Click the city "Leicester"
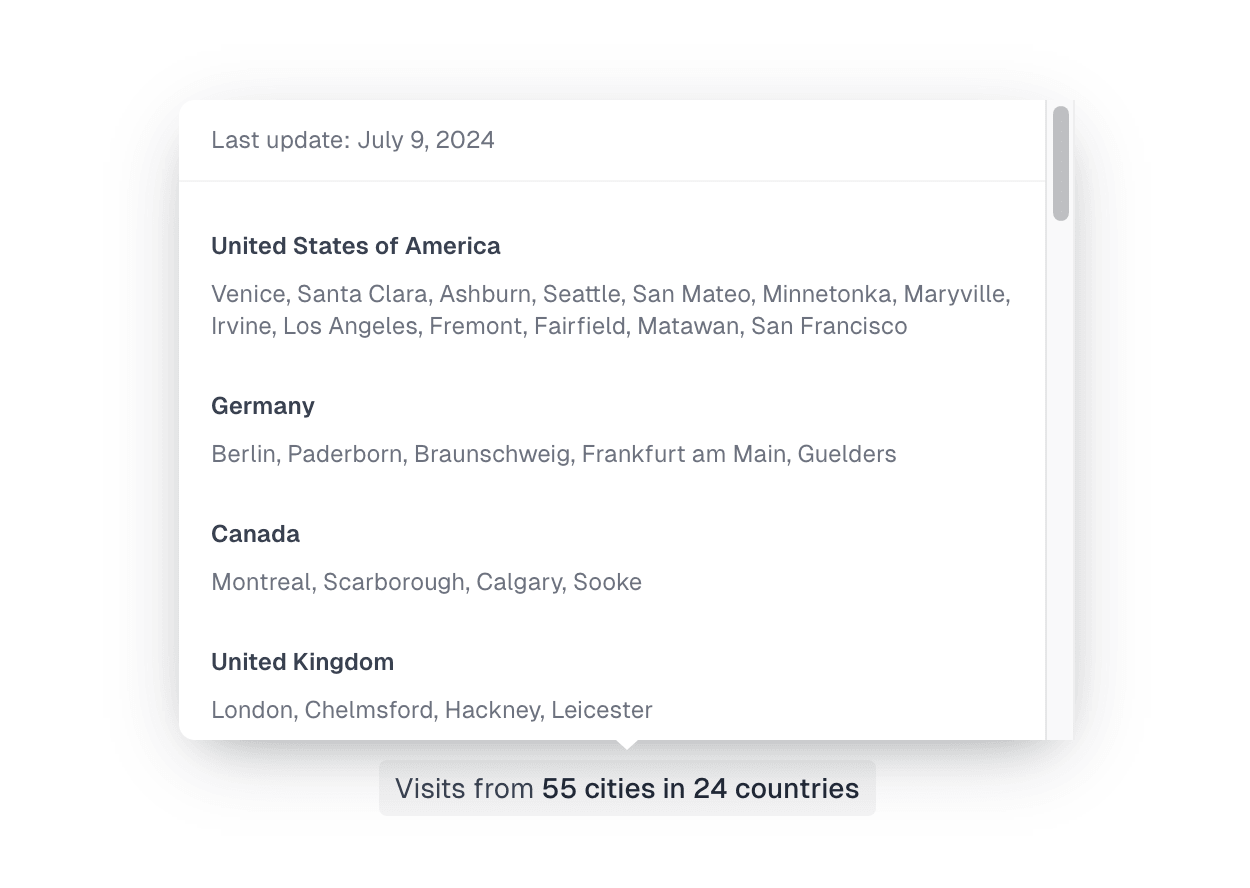This screenshot has height=888, width=1250. point(602,710)
